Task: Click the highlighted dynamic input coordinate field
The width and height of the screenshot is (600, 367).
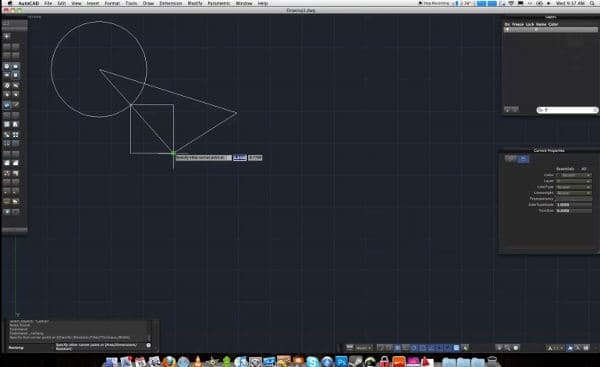Action: 240,158
